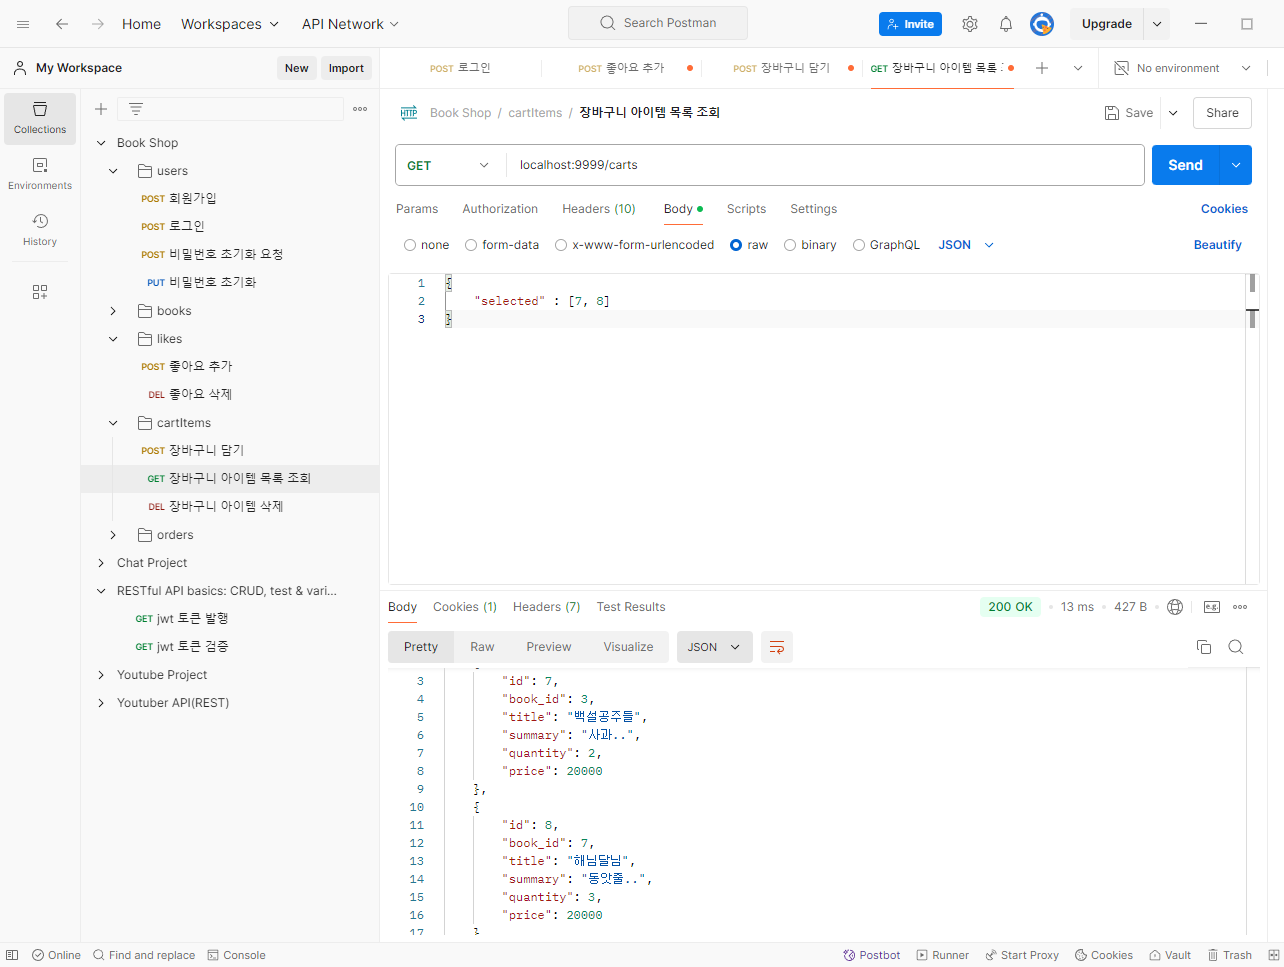Open response more options ellipsis
Image resolution: width=1284 pixels, height=967 pixels.
click(x=1240, y=607)
